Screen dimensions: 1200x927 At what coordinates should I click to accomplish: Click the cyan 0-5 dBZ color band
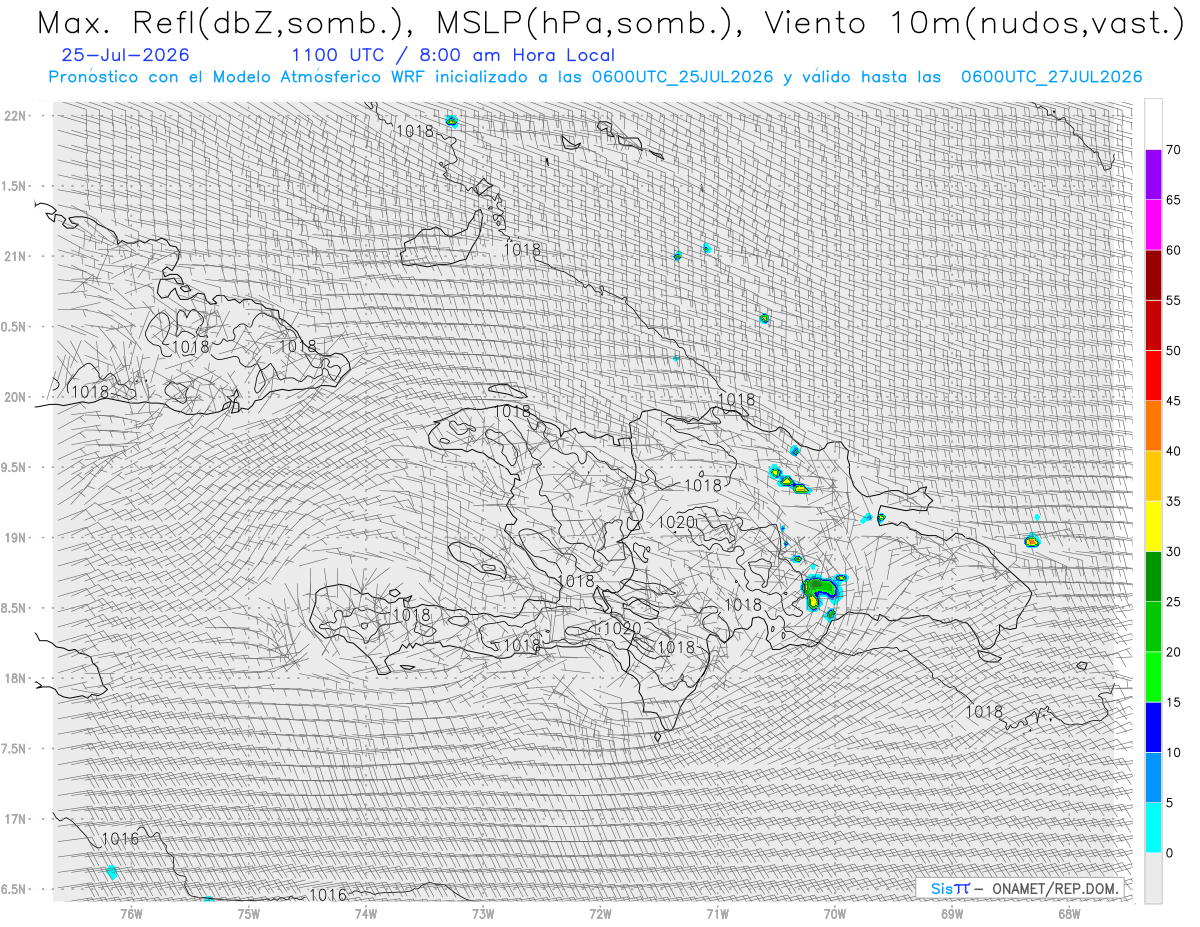pos(1153,827)
